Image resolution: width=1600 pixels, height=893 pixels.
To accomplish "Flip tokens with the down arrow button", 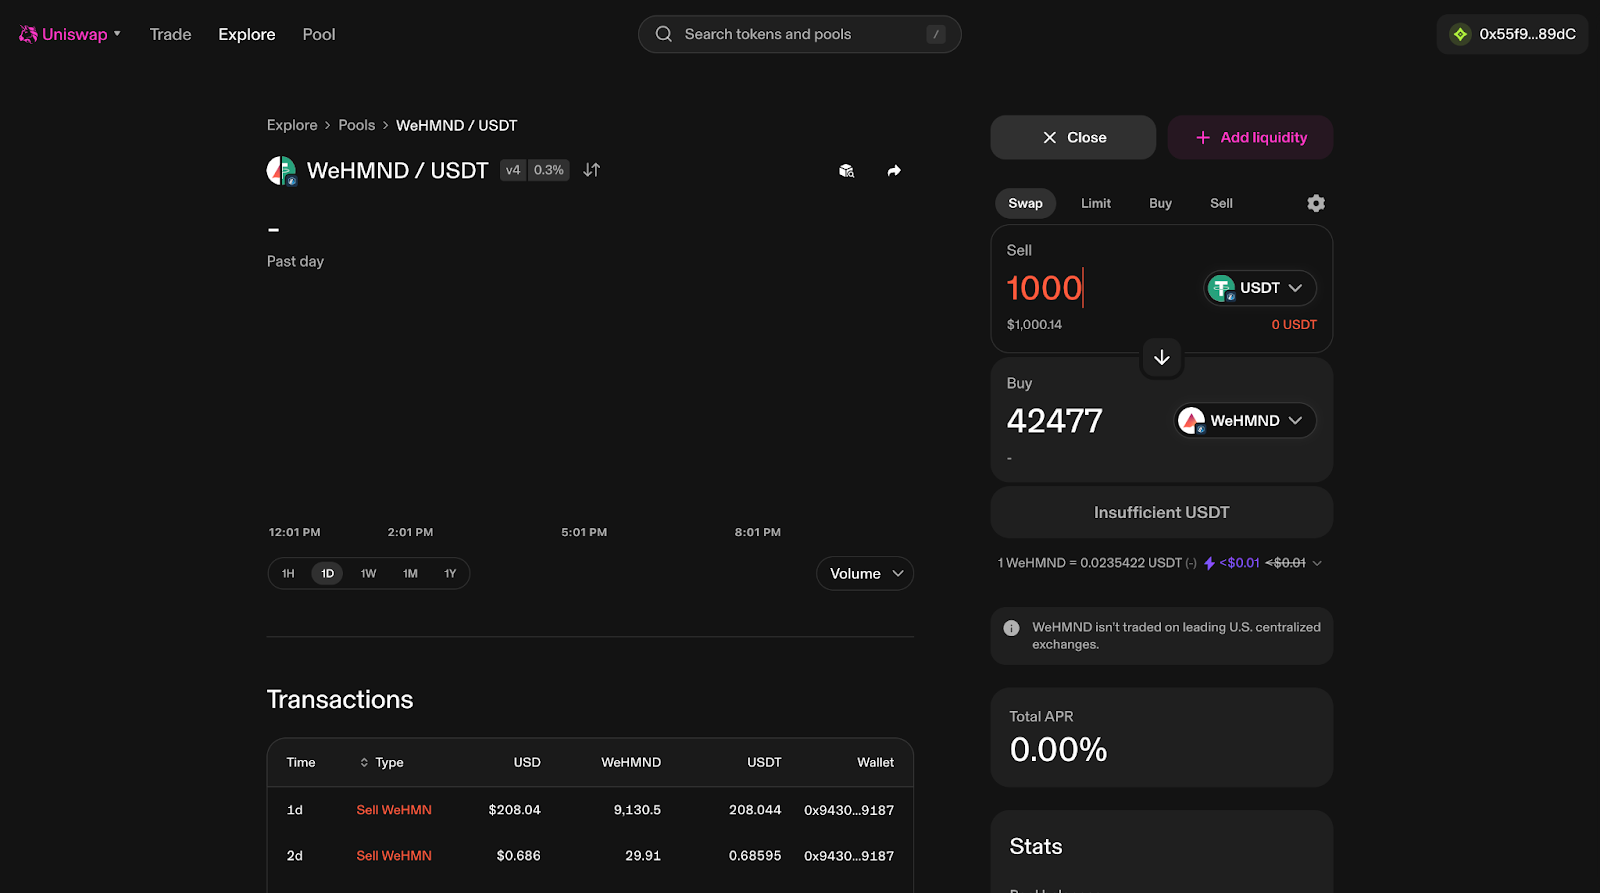I will coord(1162,357).
